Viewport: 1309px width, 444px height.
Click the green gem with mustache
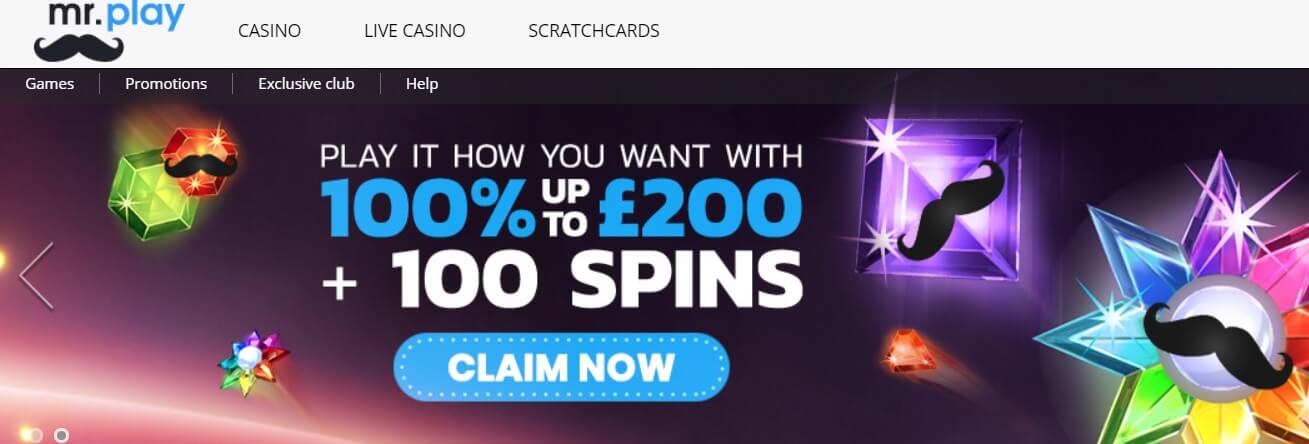[142, 192]
